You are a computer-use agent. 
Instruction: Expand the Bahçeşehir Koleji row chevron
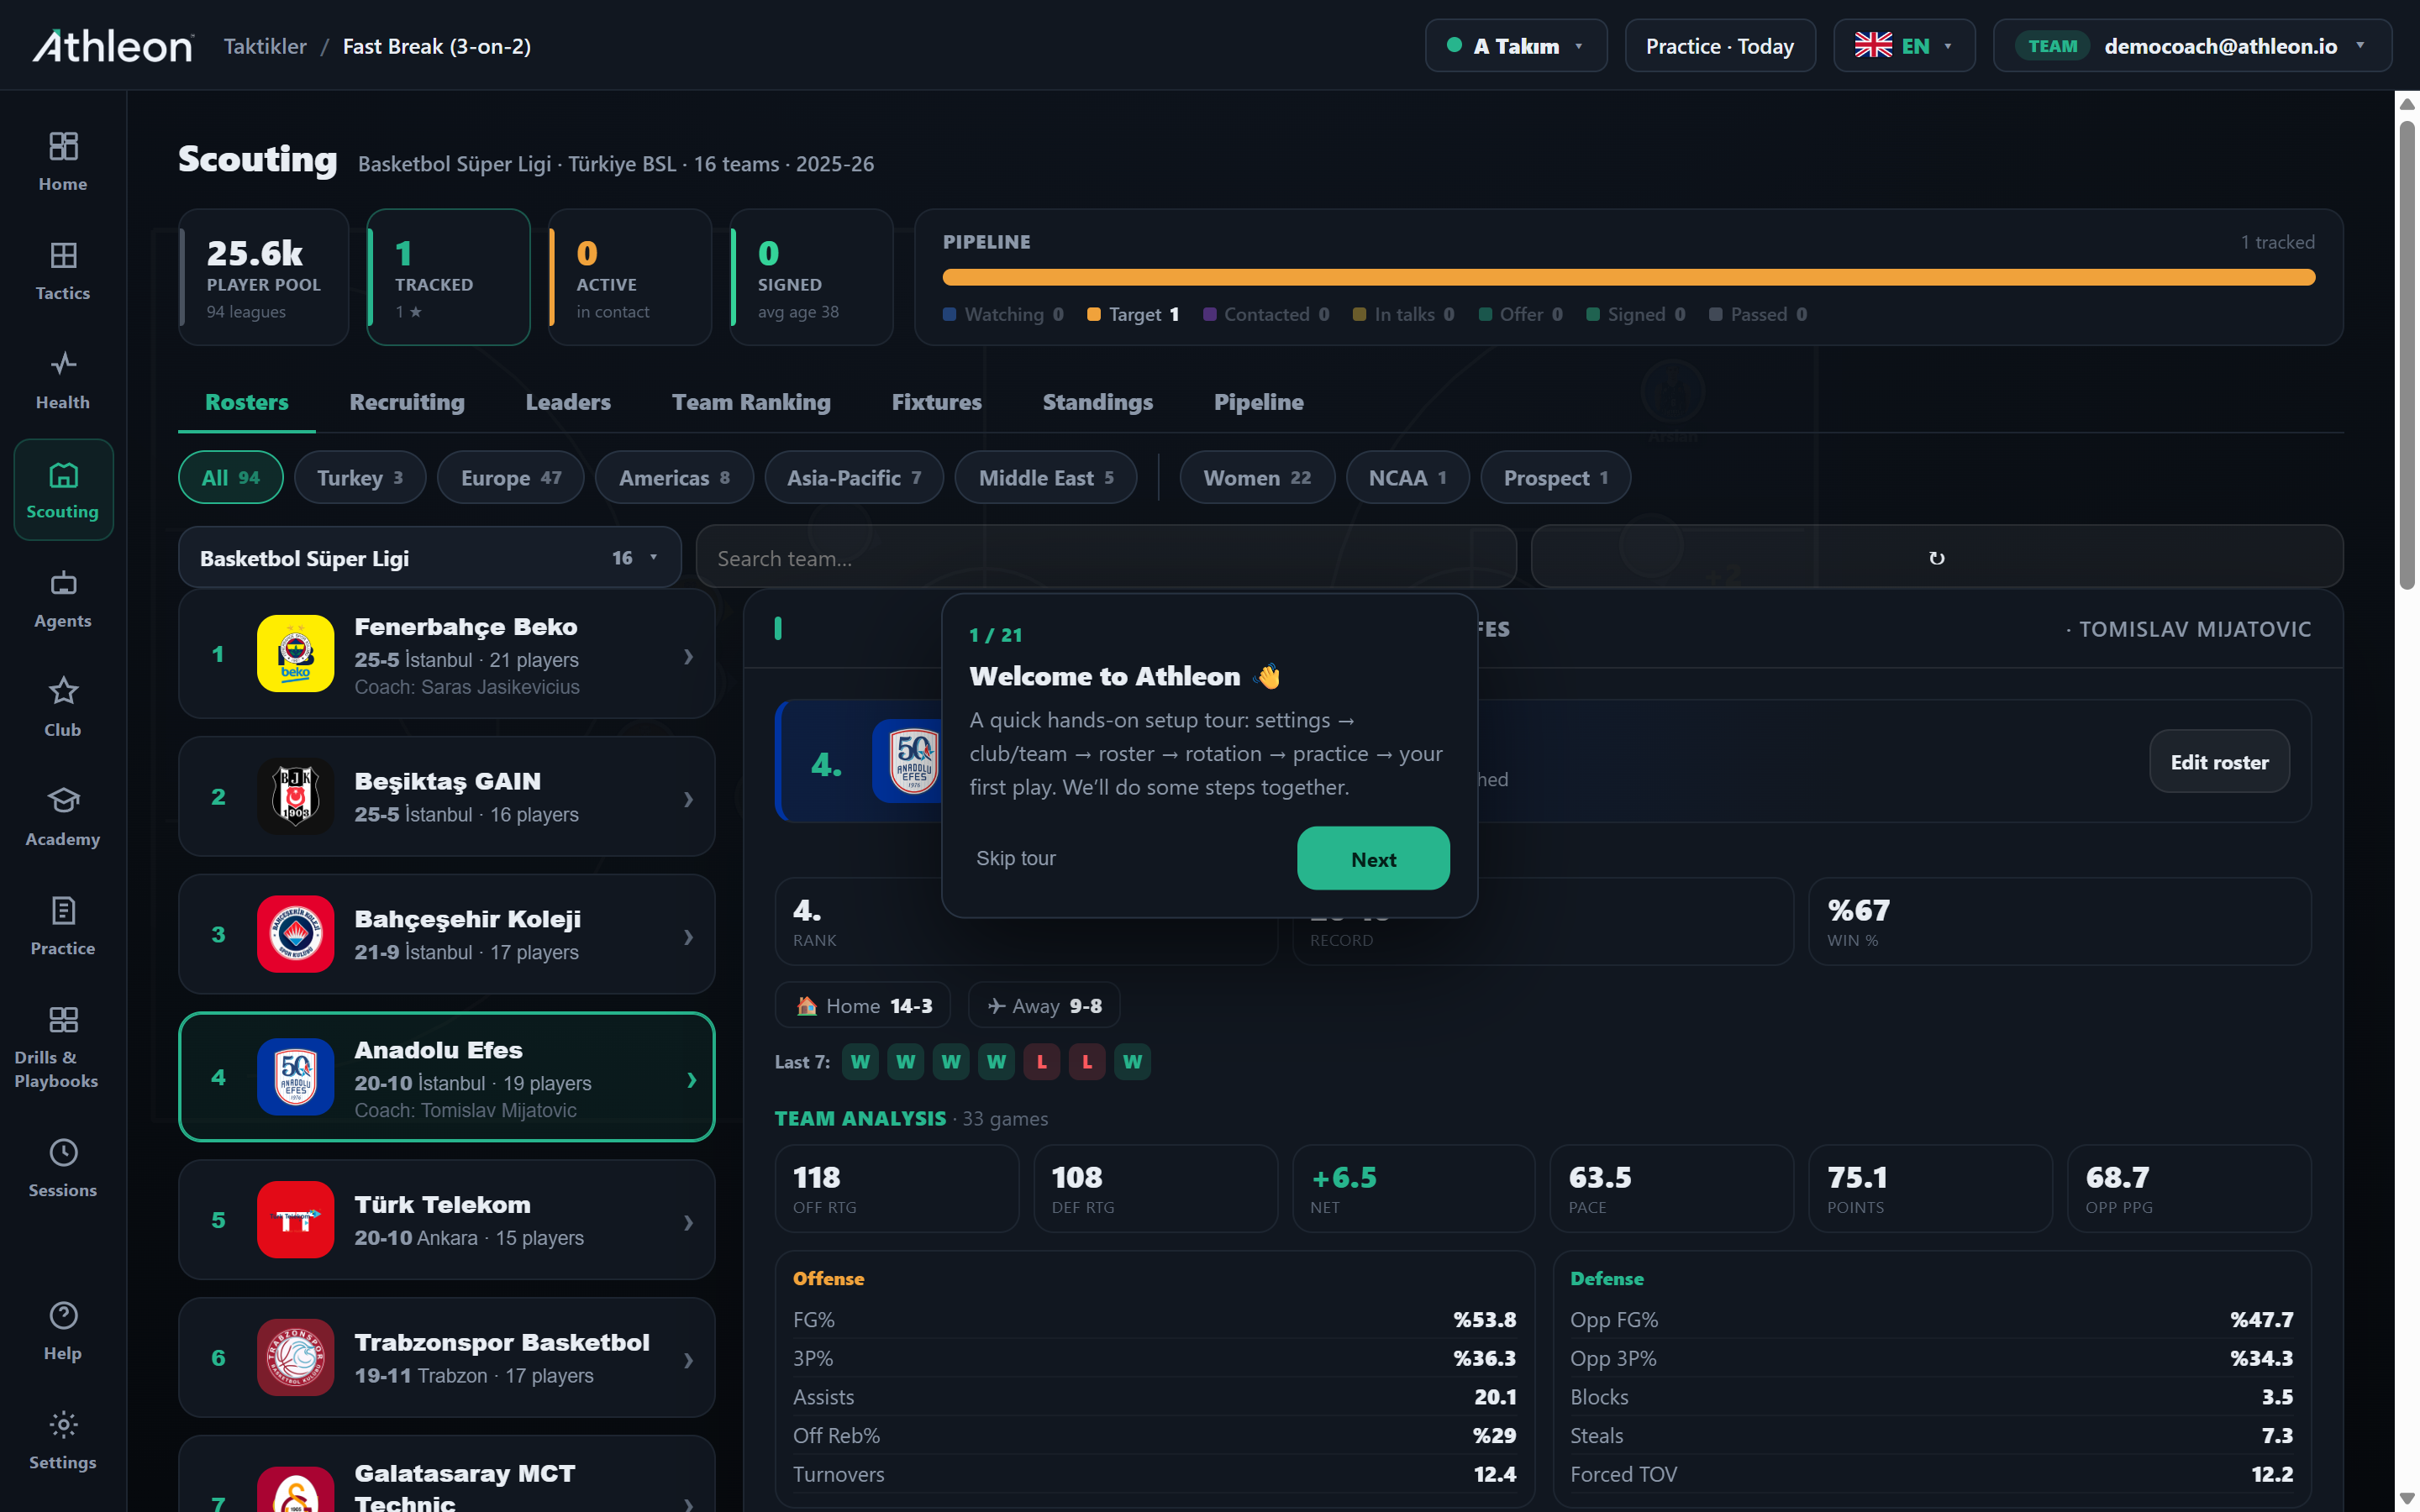point(688,937)
